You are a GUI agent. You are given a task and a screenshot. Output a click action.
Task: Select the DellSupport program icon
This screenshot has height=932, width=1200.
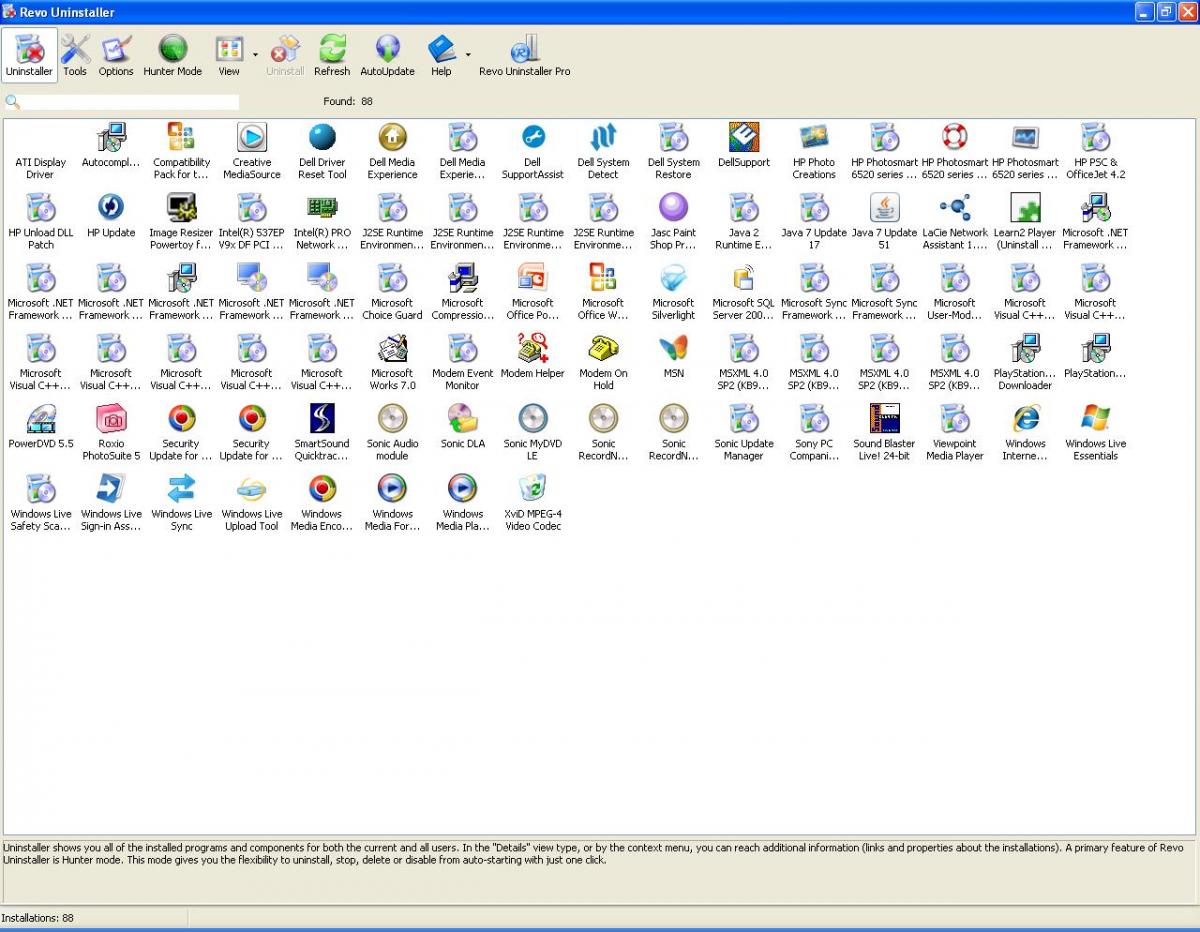coord(744,137)
